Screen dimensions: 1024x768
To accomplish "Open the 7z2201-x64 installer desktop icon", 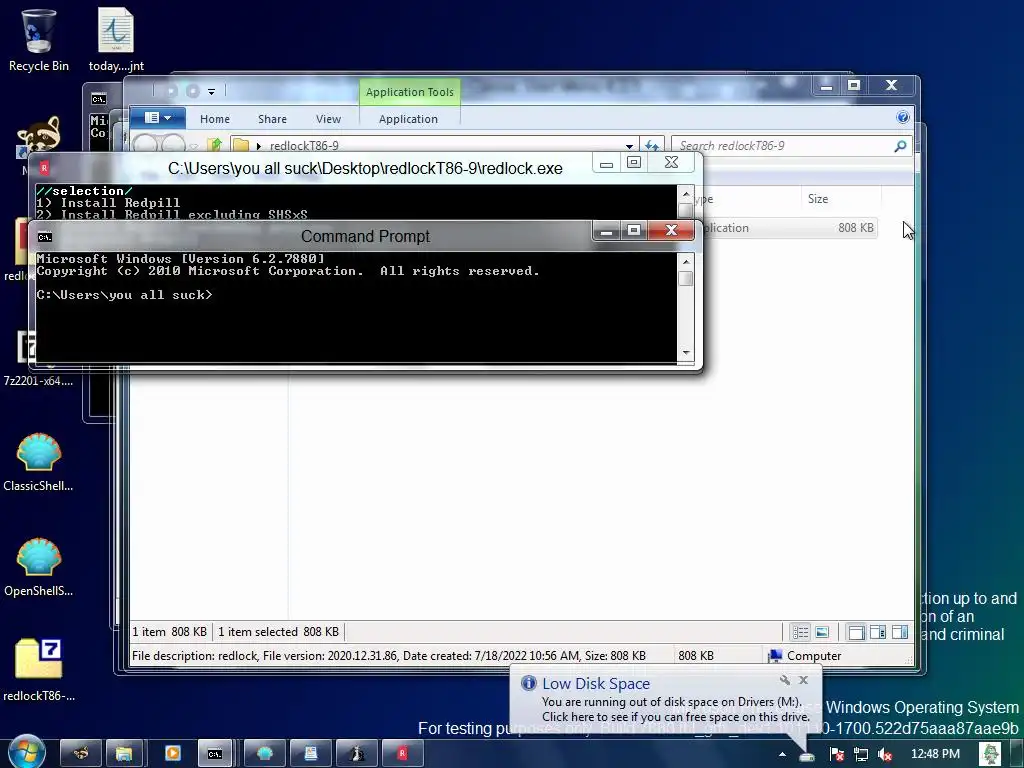I will (39, 358).
